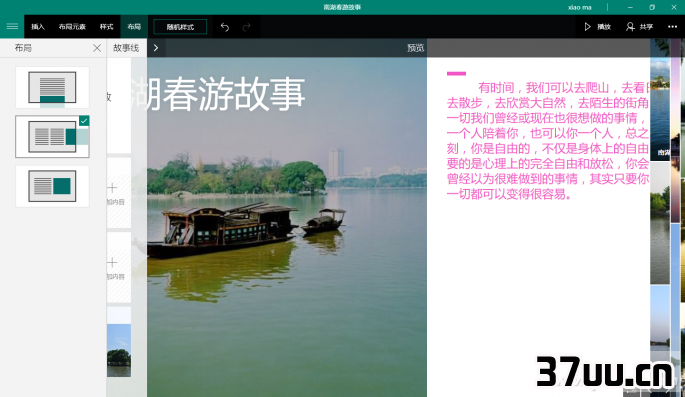Screen dimensions: 685x397
Task: Share this Sway with others
Action: coord(639,27)
